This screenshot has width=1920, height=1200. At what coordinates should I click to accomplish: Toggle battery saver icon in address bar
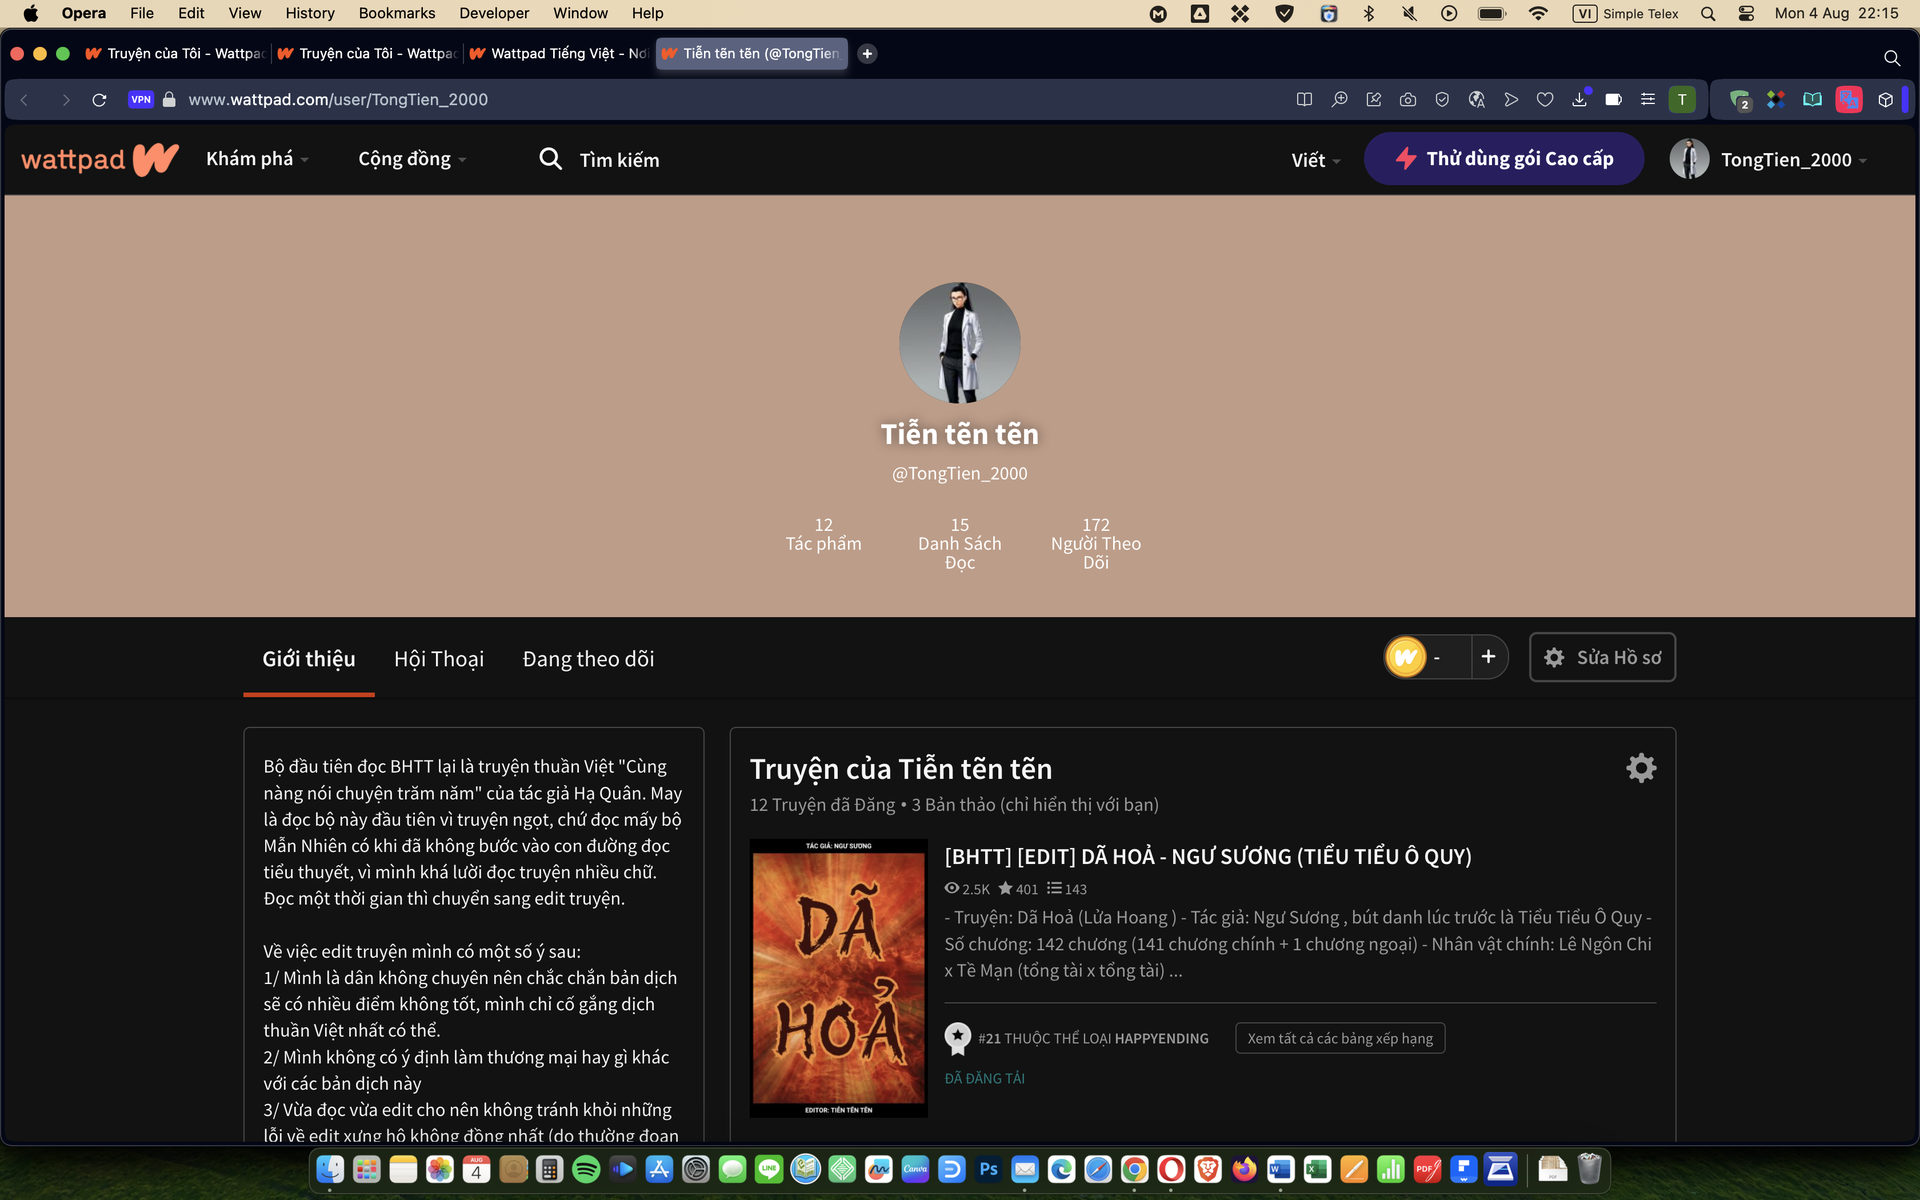[1613, 99]
